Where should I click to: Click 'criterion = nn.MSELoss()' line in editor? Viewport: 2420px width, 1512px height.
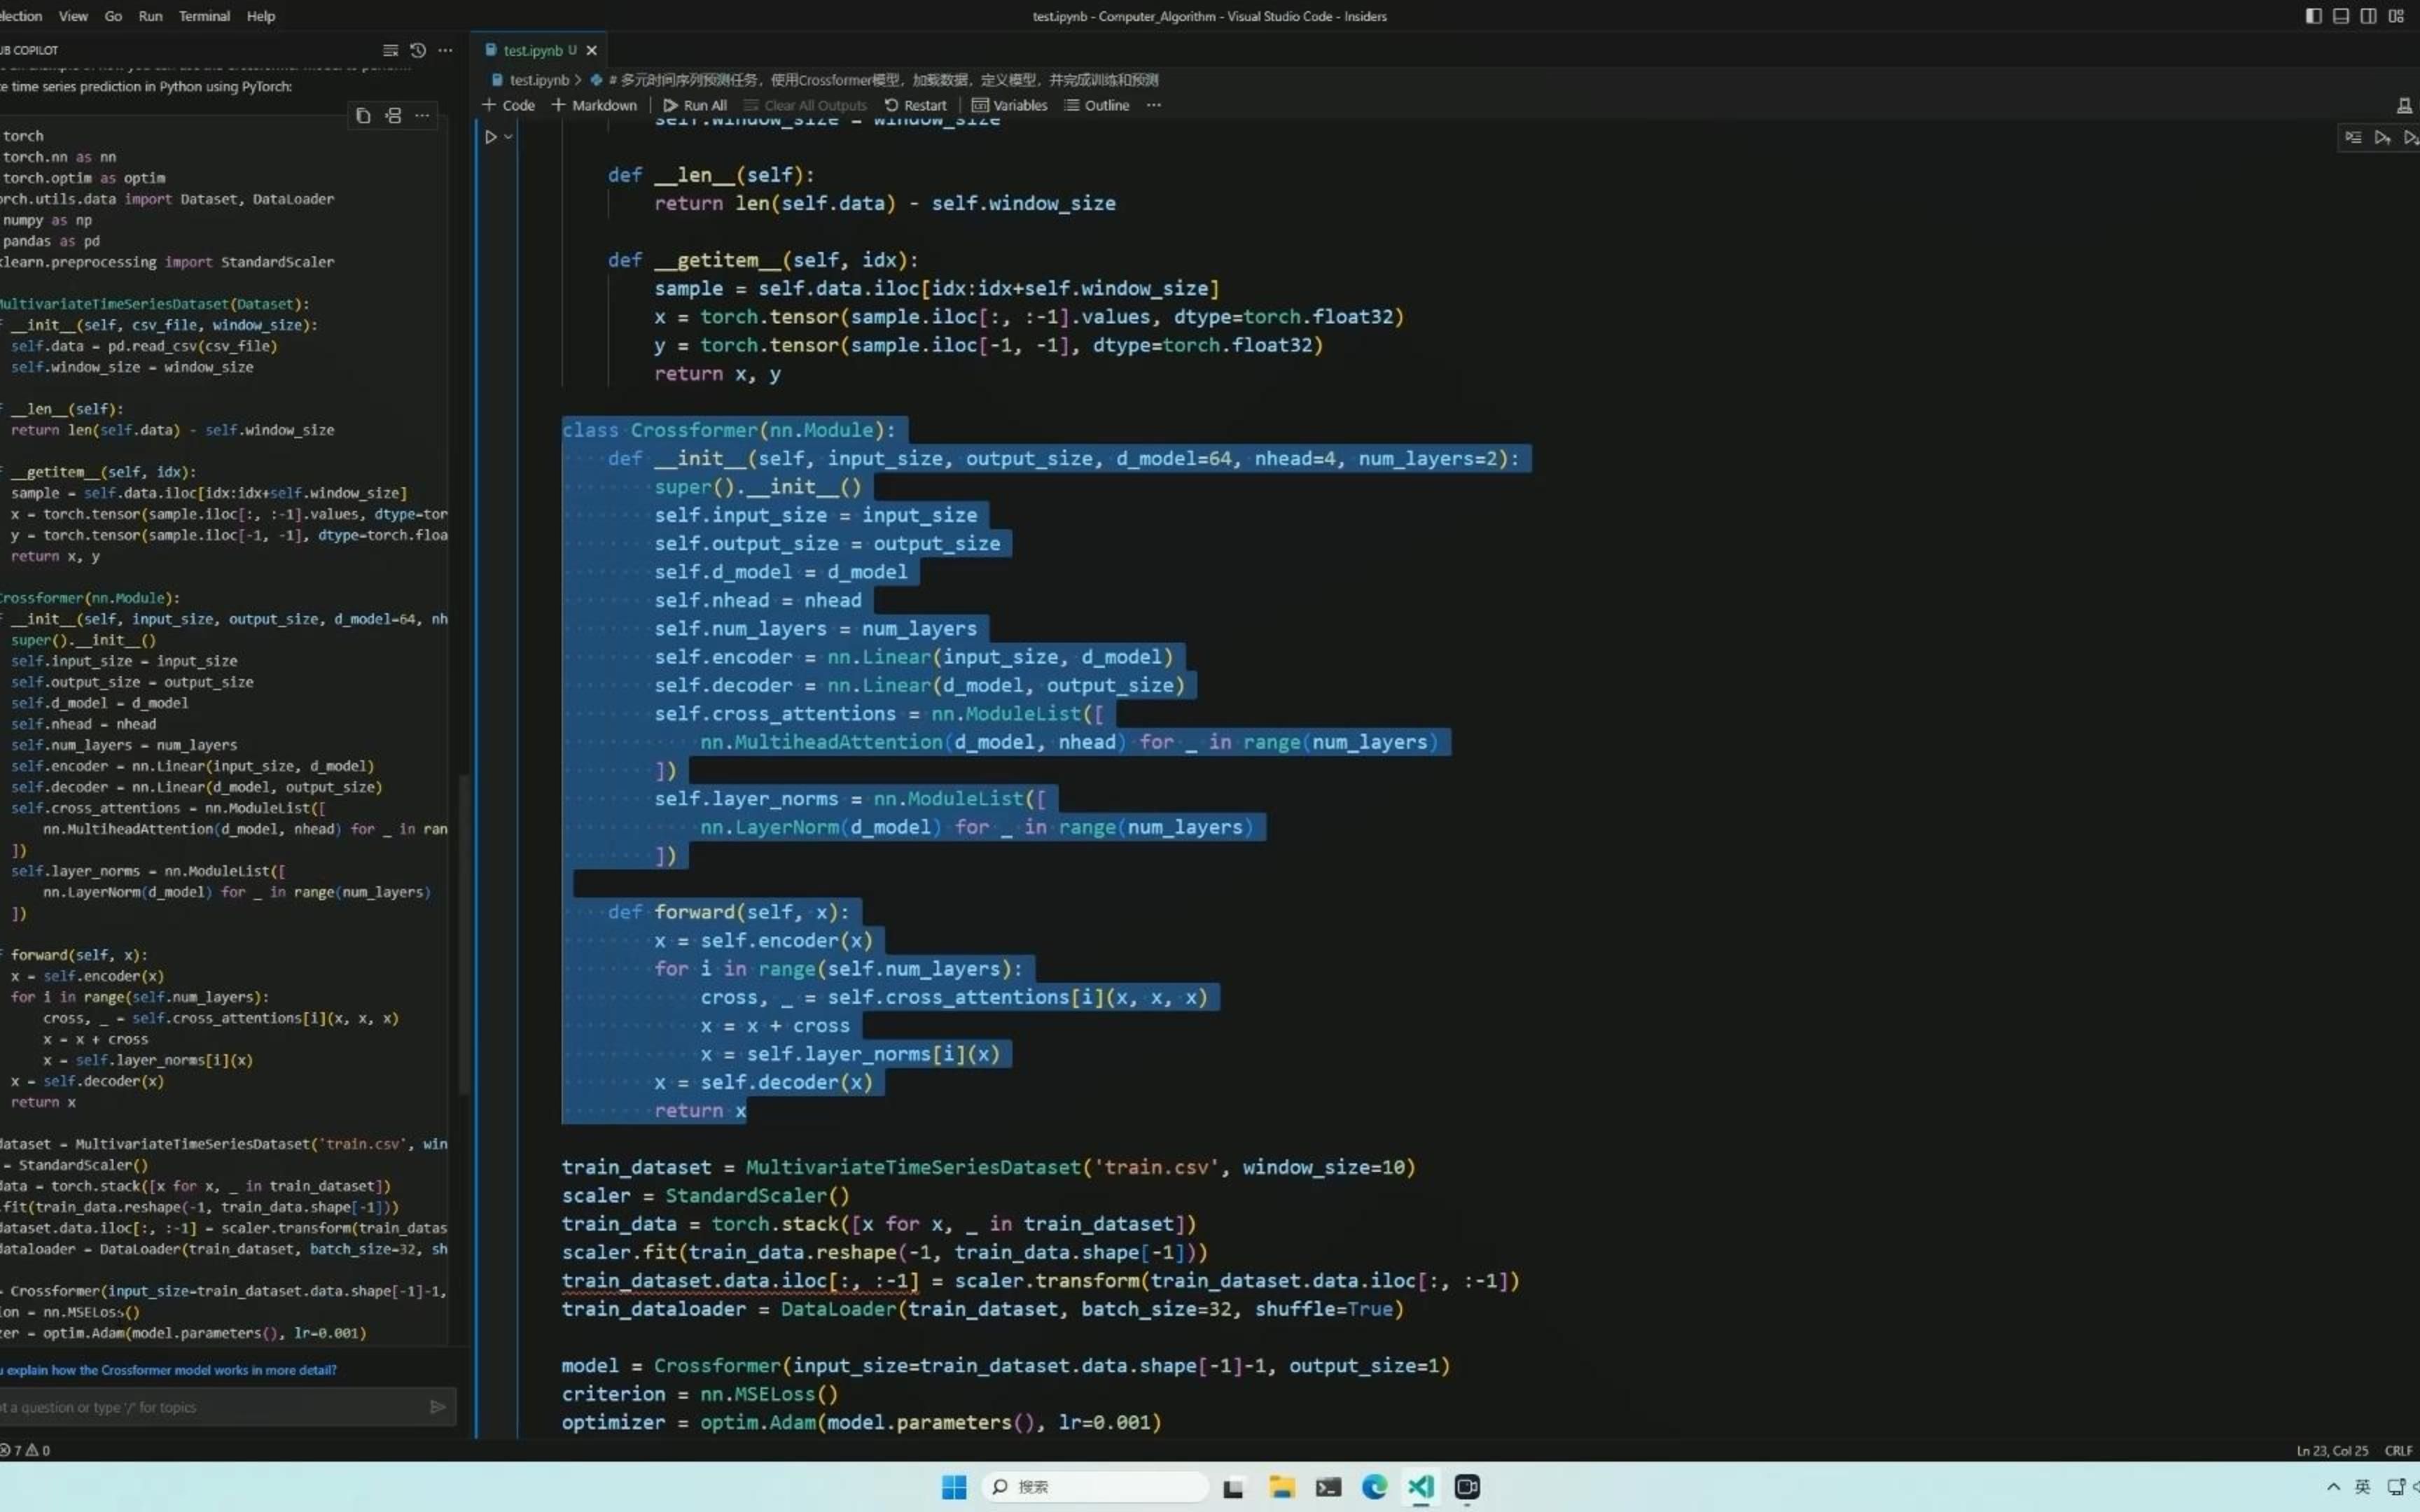pos(700,1394)
